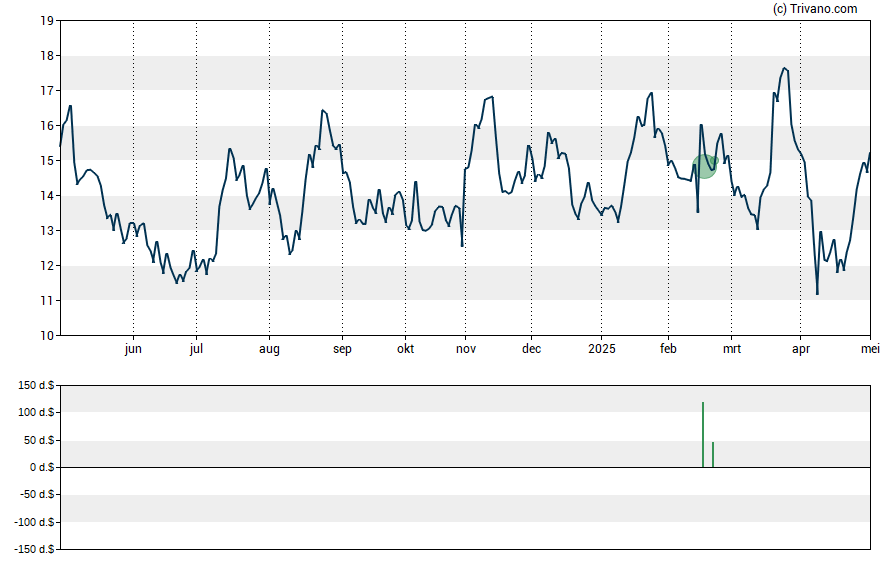Screen dimensions: 888x565
Task: Click the '0 d.$' volume axis label
Action: point(42,467)
